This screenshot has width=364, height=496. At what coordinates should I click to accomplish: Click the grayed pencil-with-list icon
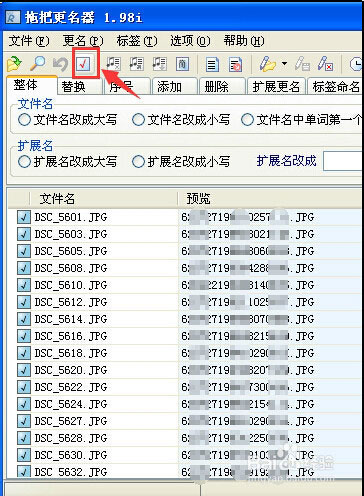(x=302, y=64)
